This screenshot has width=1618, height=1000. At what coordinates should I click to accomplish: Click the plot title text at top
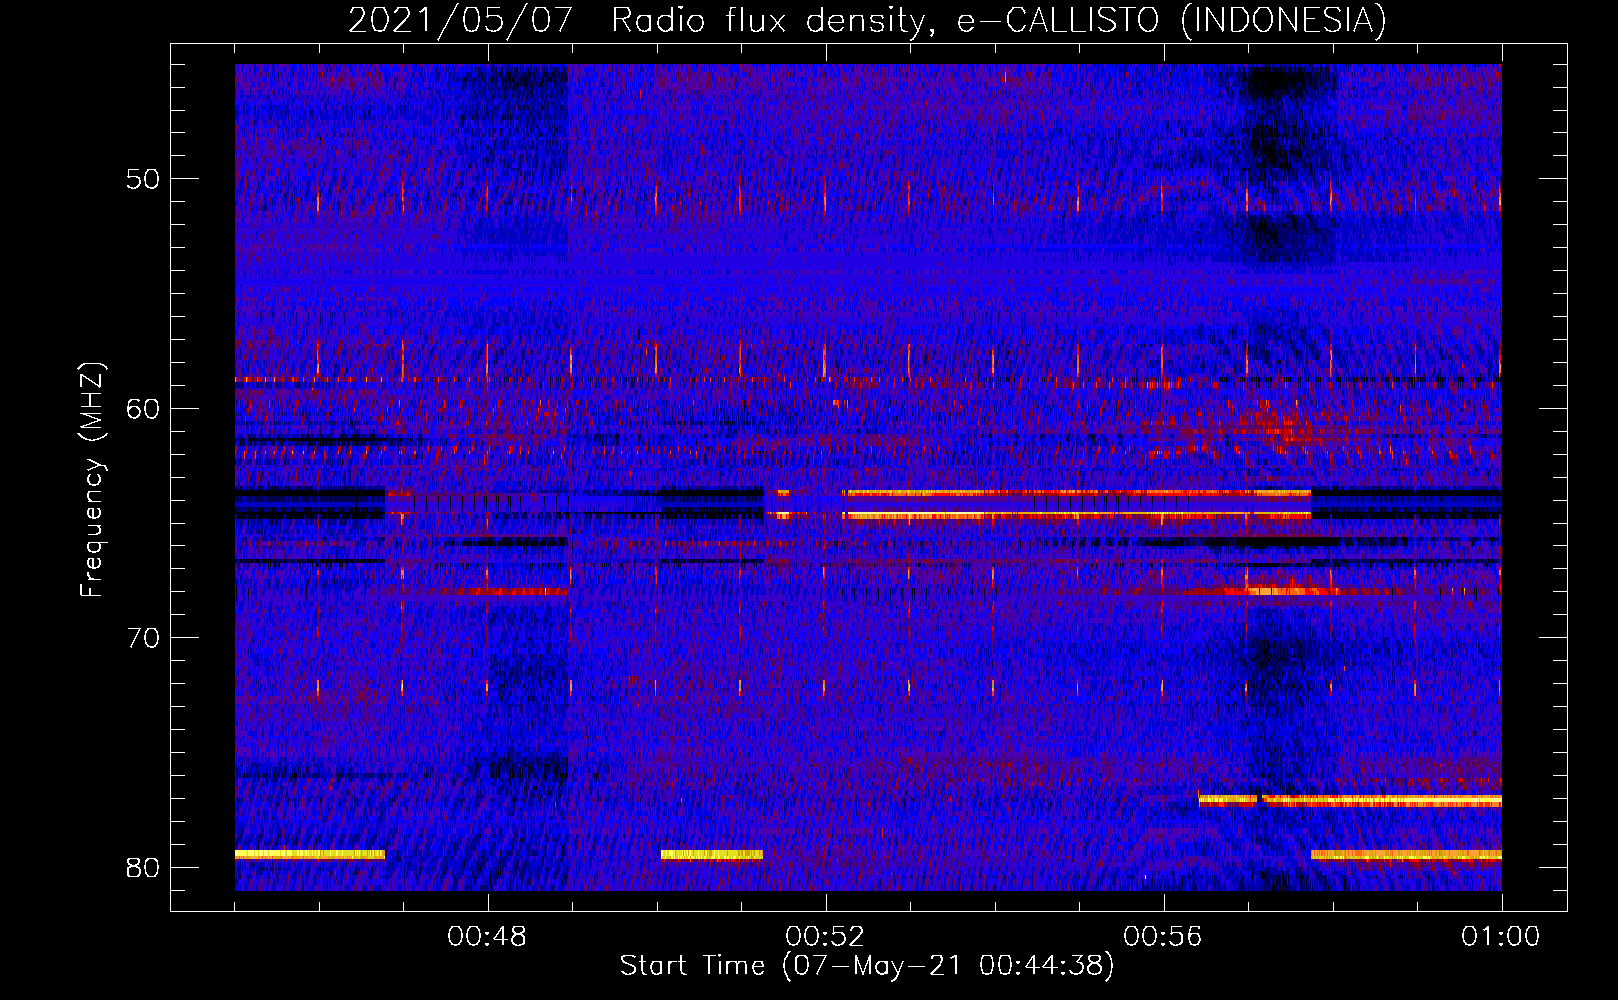coord(867,21)
